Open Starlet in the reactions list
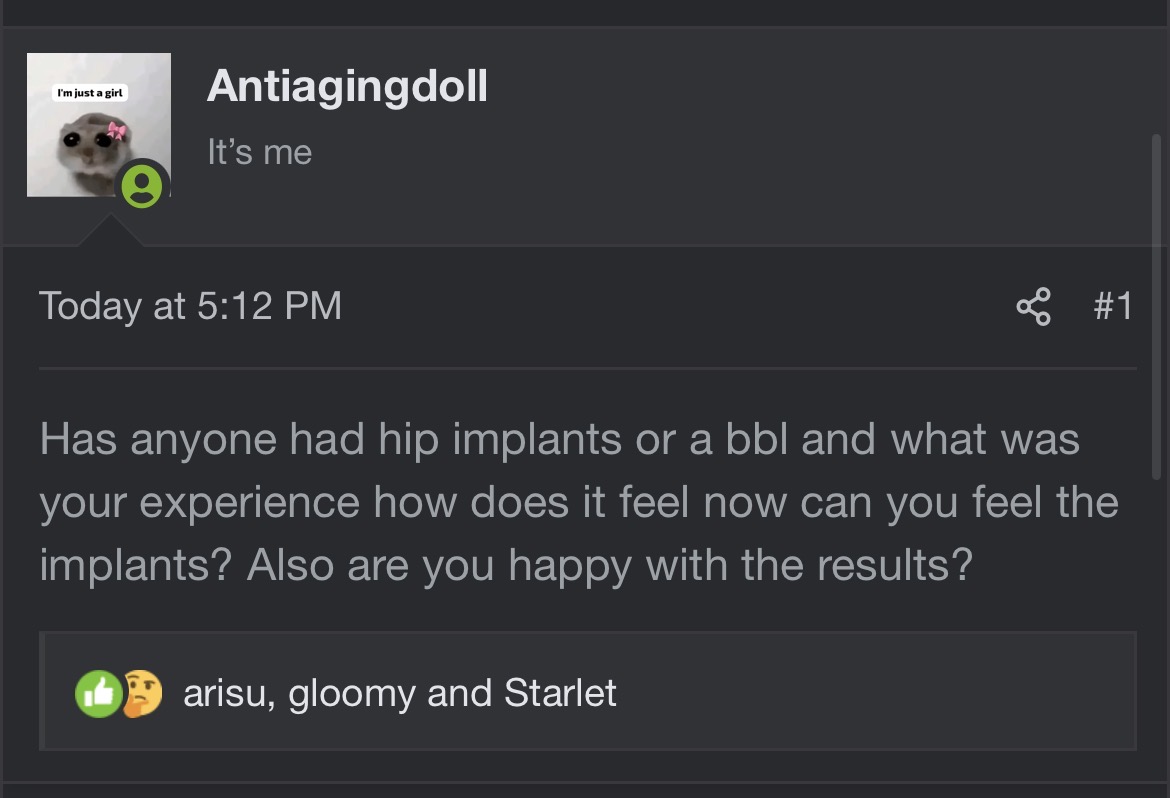The image size is (1170, 798). coord(560,693)
